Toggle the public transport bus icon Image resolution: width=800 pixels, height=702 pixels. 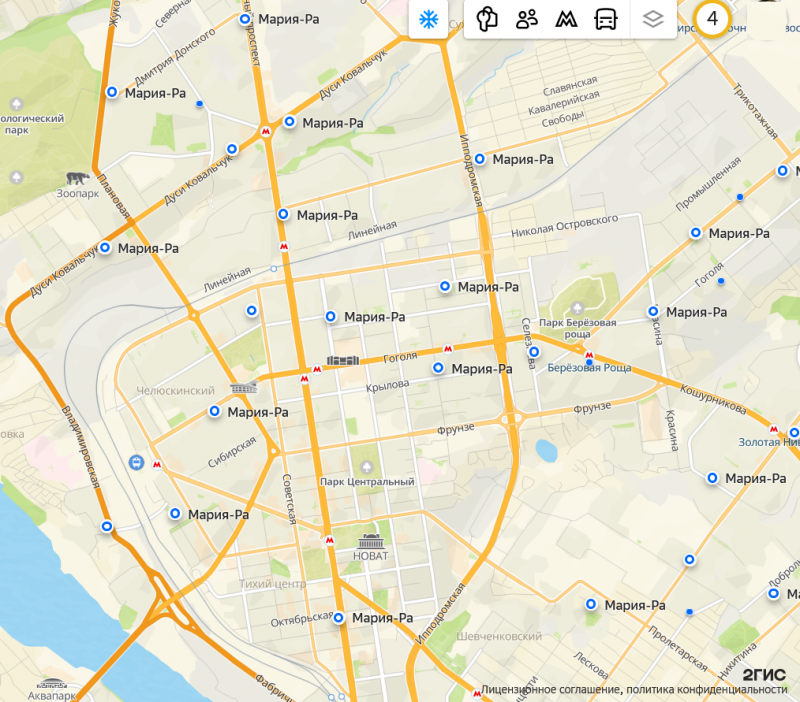[606, 20]
